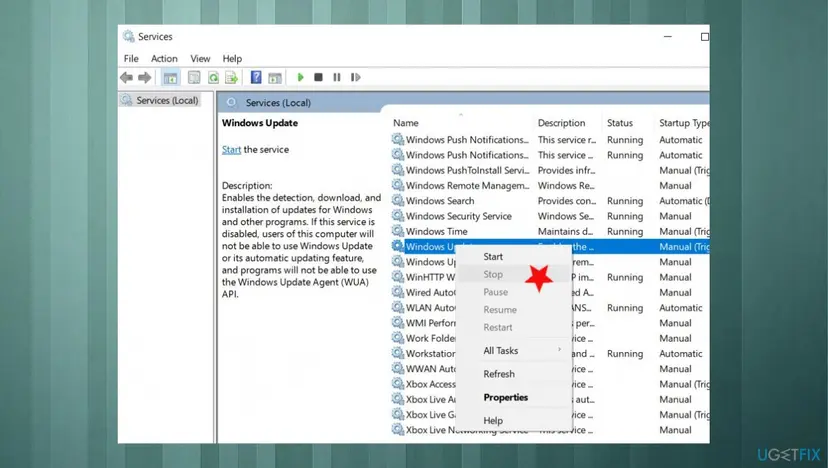The image size is (828, 468).
Task: Select the Windows Search service row
Action: 550,201
